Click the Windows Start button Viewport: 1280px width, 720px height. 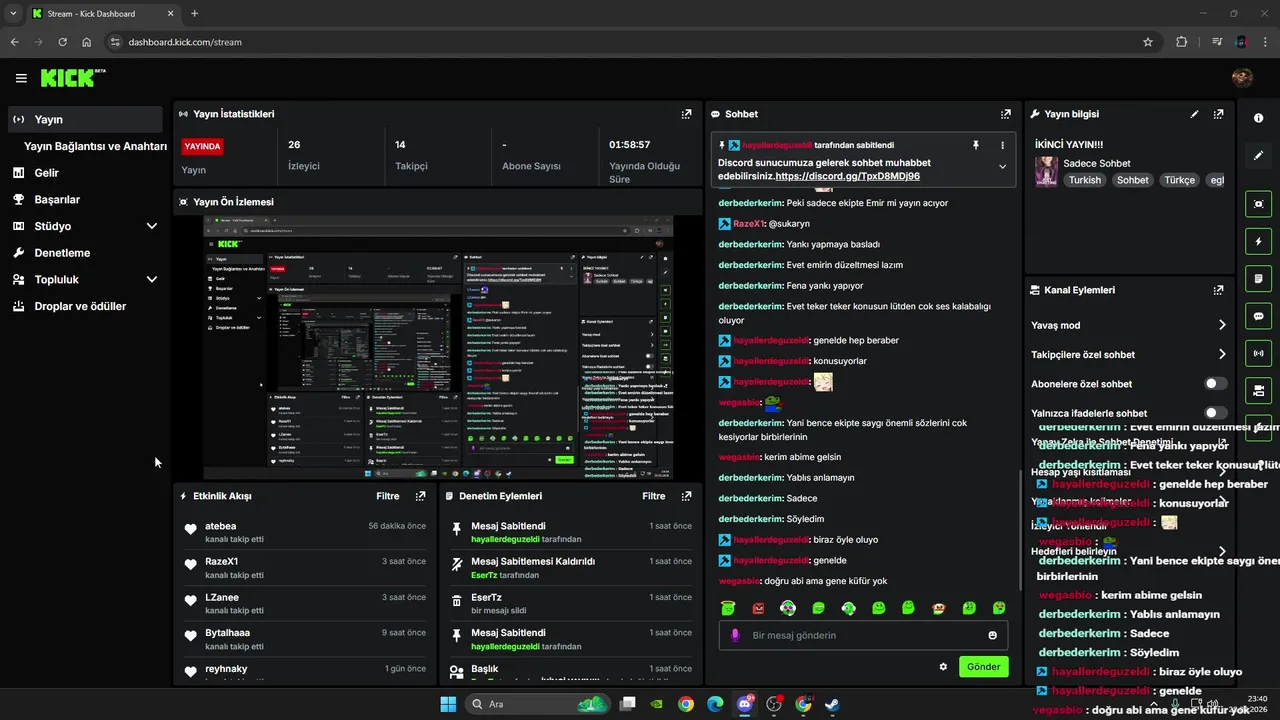click(448, 704)
